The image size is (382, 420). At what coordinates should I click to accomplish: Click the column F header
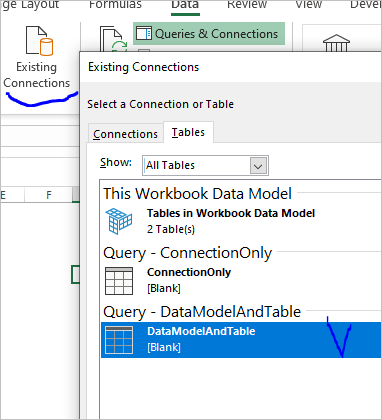click(49, 195)
